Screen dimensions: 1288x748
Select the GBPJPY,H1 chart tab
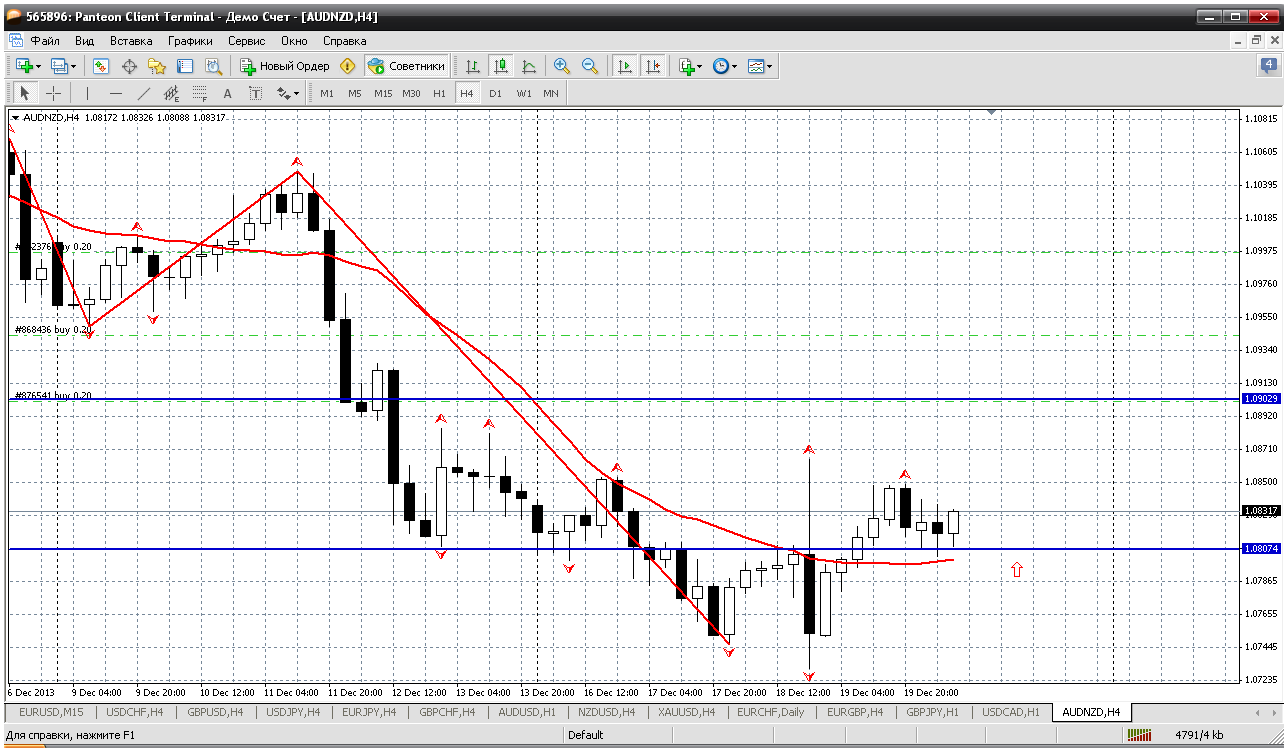[932, 712]
